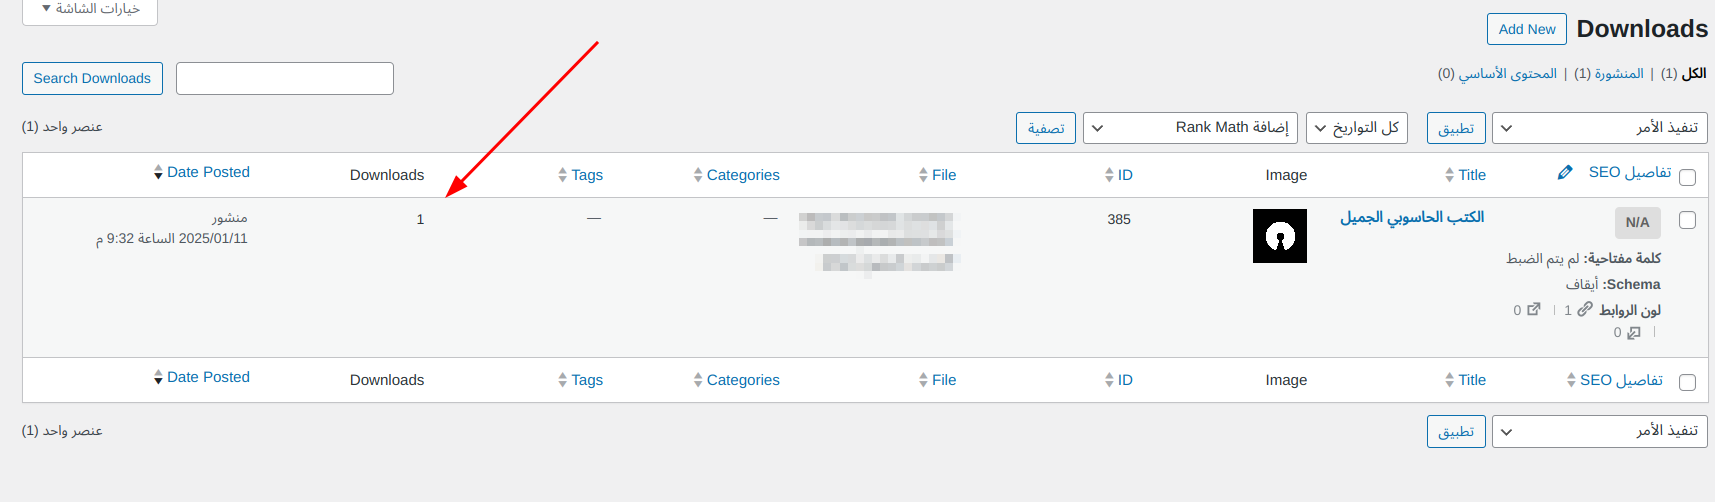Click sort arrows beside Tags in table footer
This screenshot has height=502, width=1715.
pos(563,380)
